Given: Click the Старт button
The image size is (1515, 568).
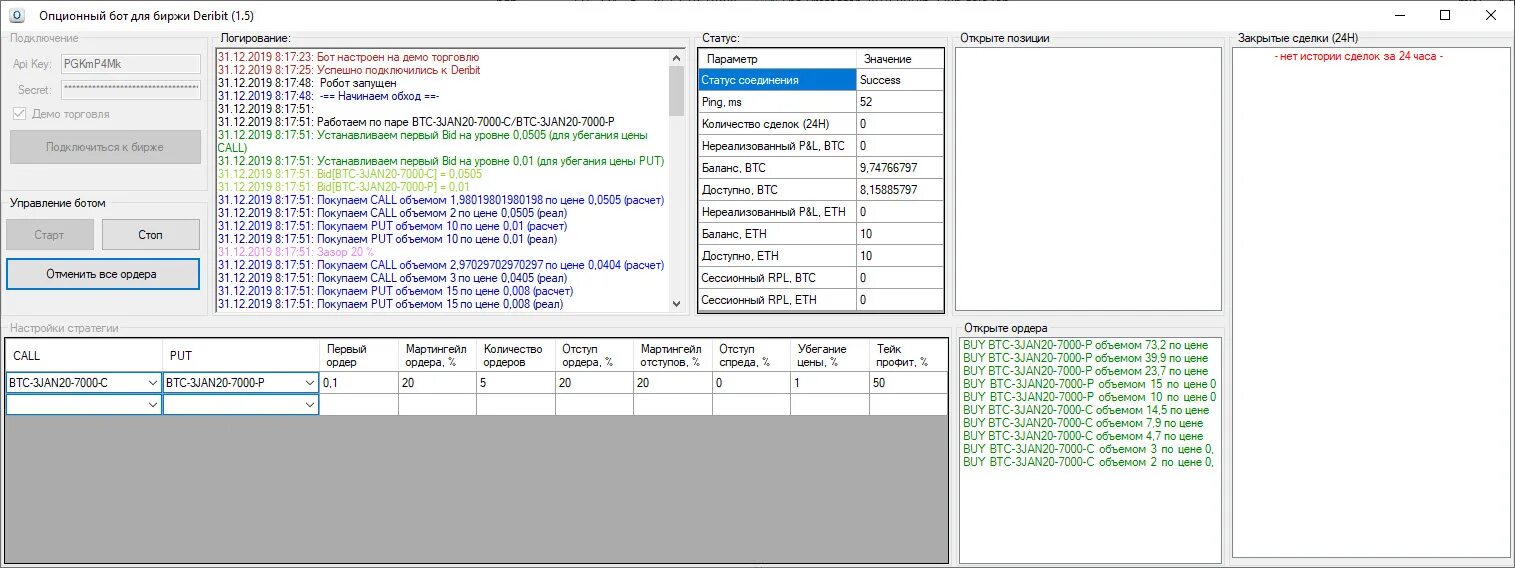Looking at the screenshot, I should pos(49,235).
